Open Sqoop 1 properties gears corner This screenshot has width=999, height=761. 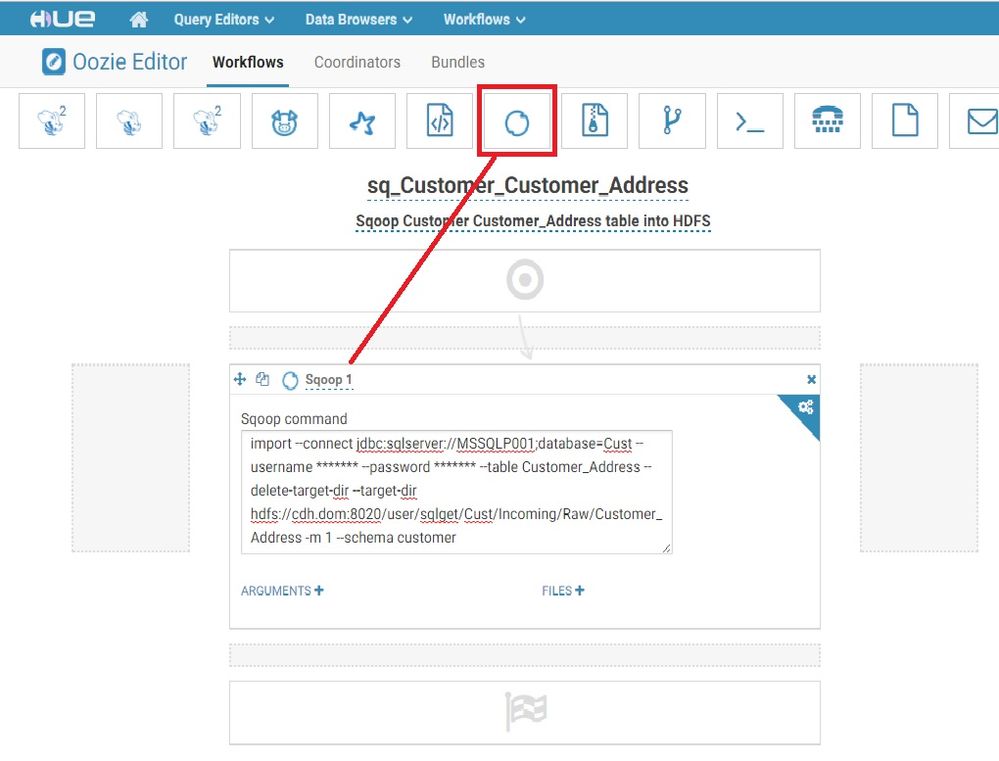pyautogui.click(x=805, y=407)
